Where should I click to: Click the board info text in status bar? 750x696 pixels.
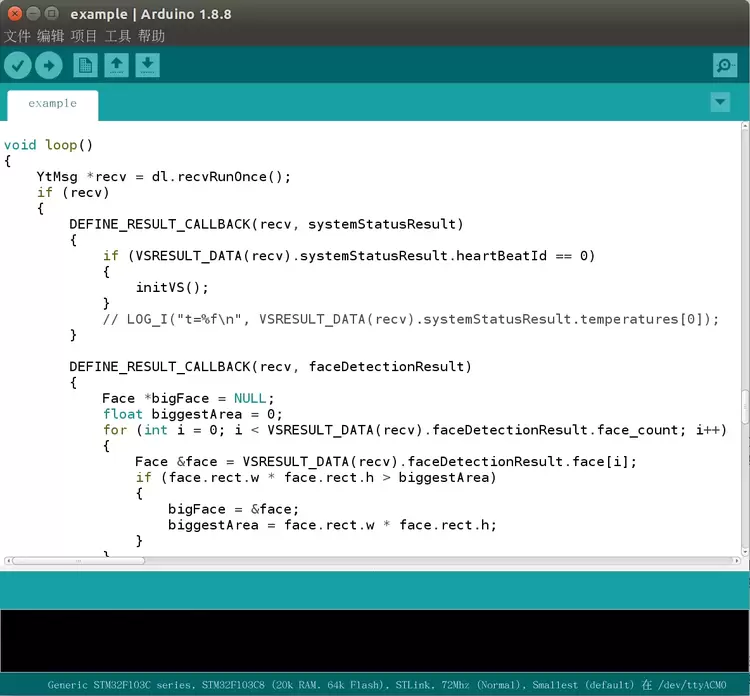coord(340,685)
